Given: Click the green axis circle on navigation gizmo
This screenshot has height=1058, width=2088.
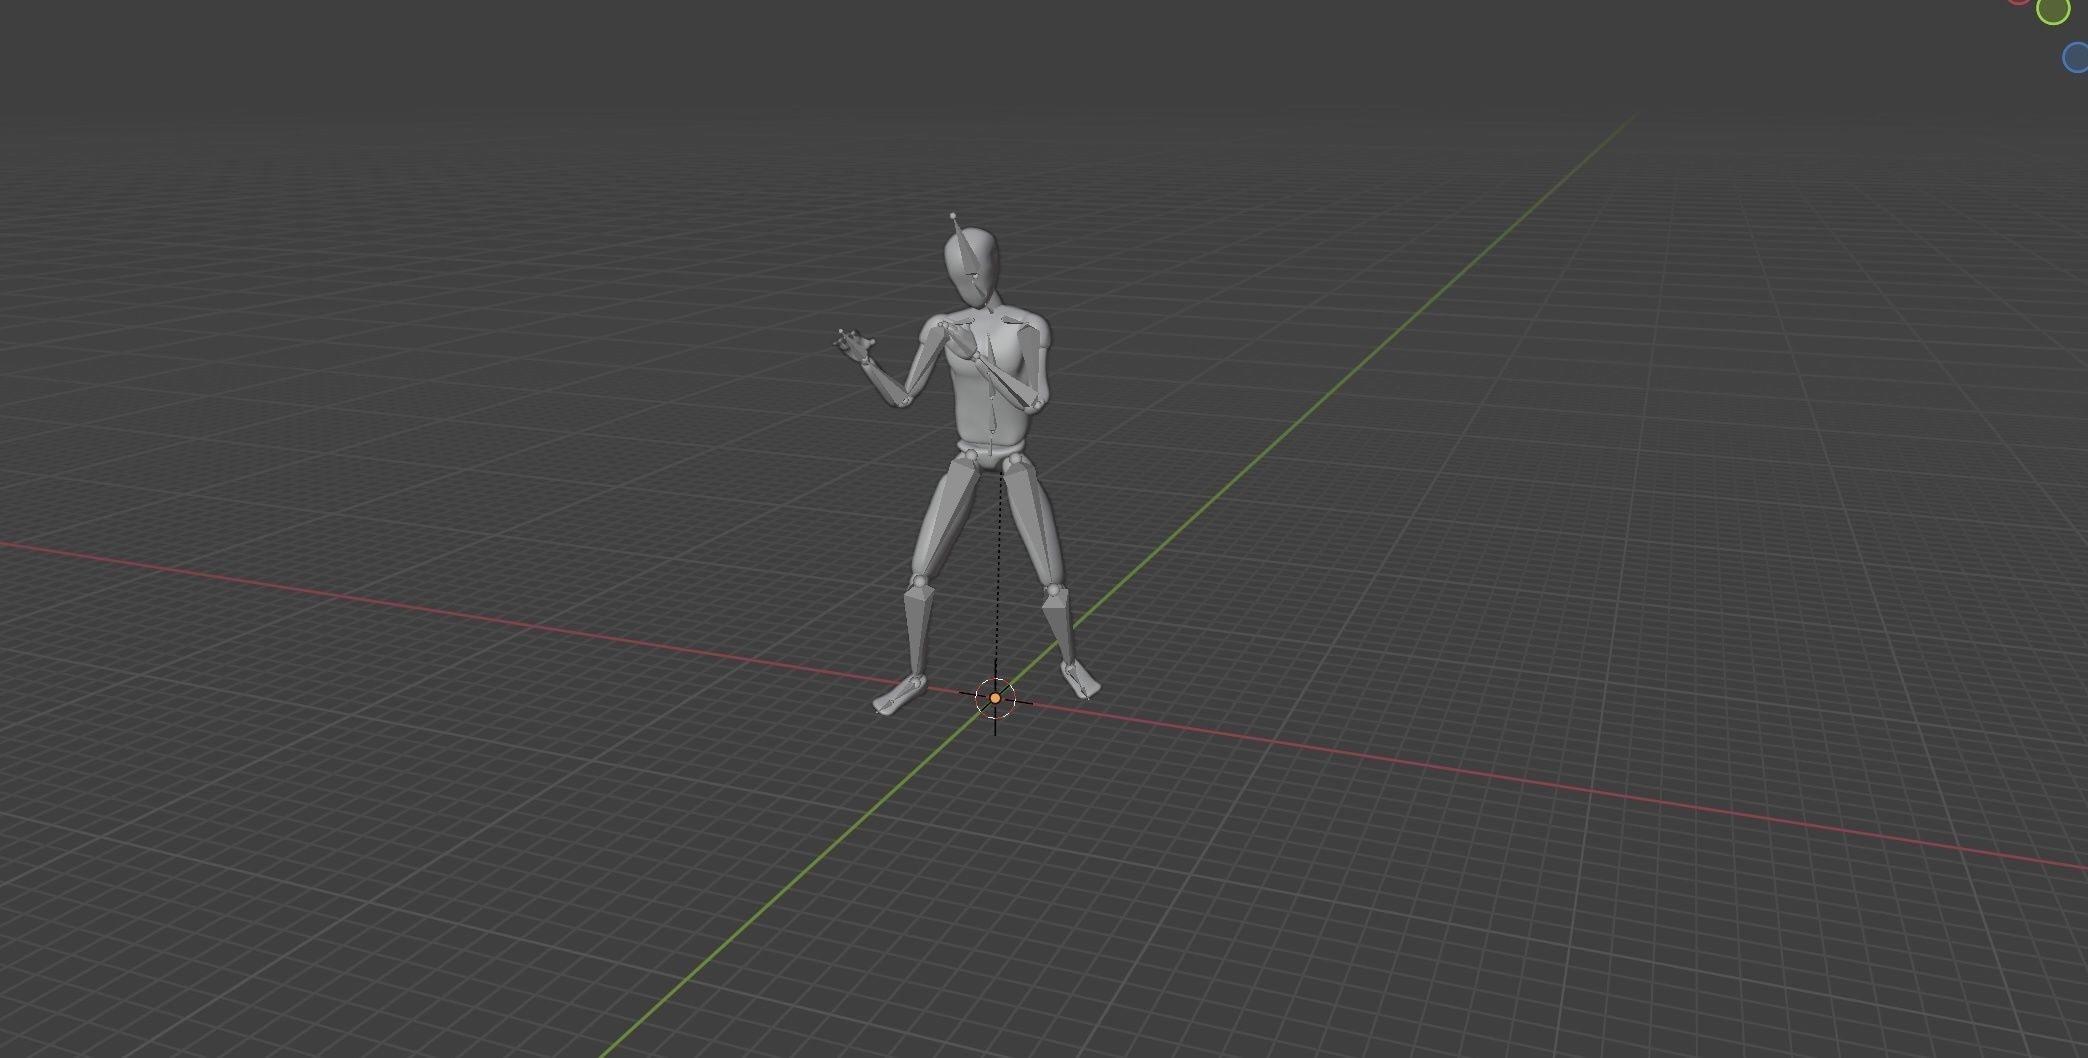Looking at the screenshot, I should point(2052,10).
